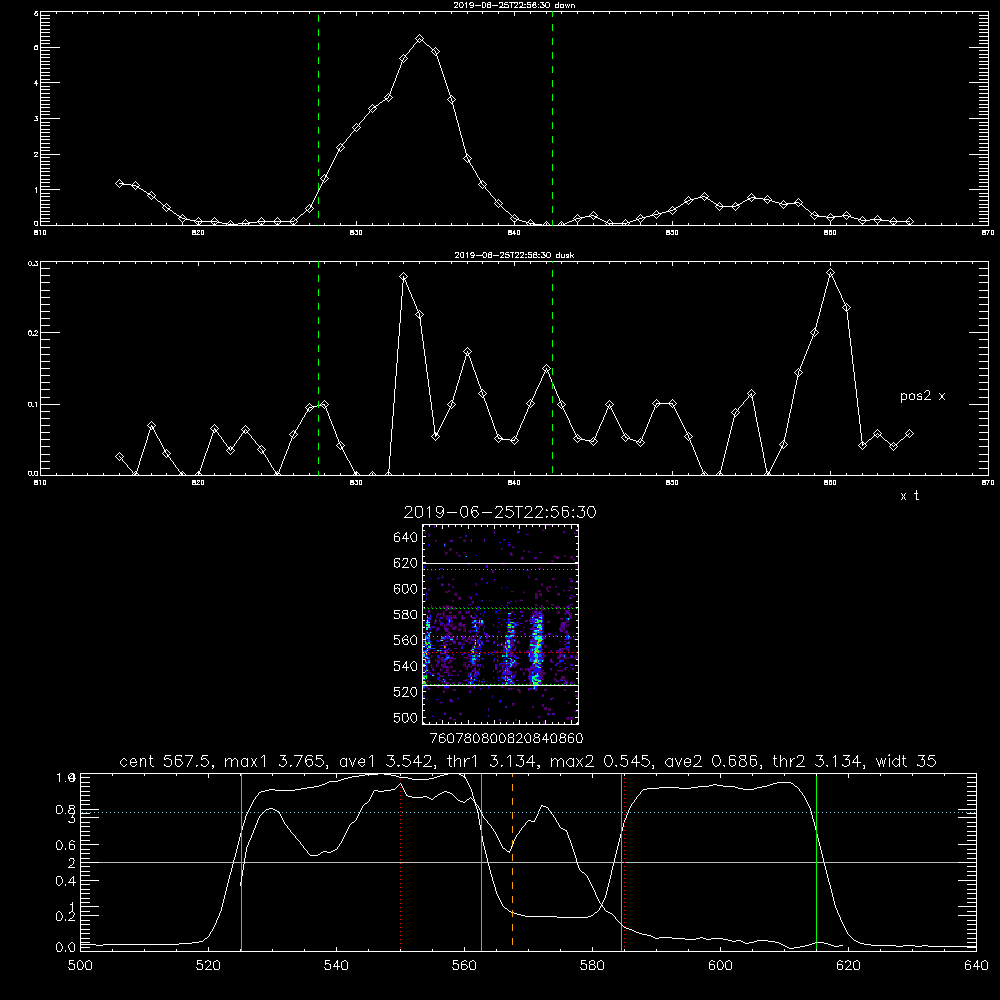This screenshot has width=1000, height=1000.
Task: Click the orange dashed center line near 567.5
Action: [512, 861]
